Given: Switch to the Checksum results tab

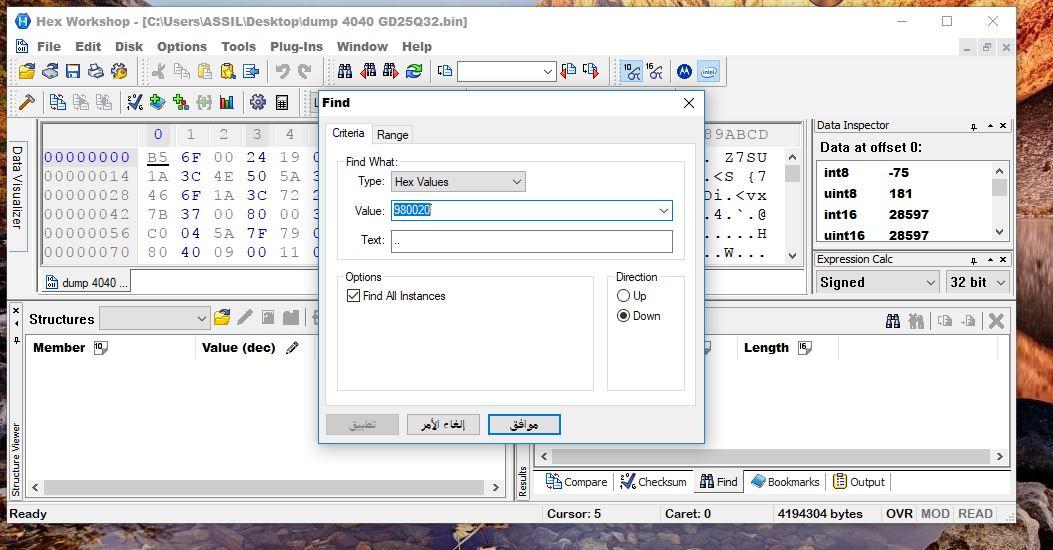Looking at the screenshot, I should (653, 482).
